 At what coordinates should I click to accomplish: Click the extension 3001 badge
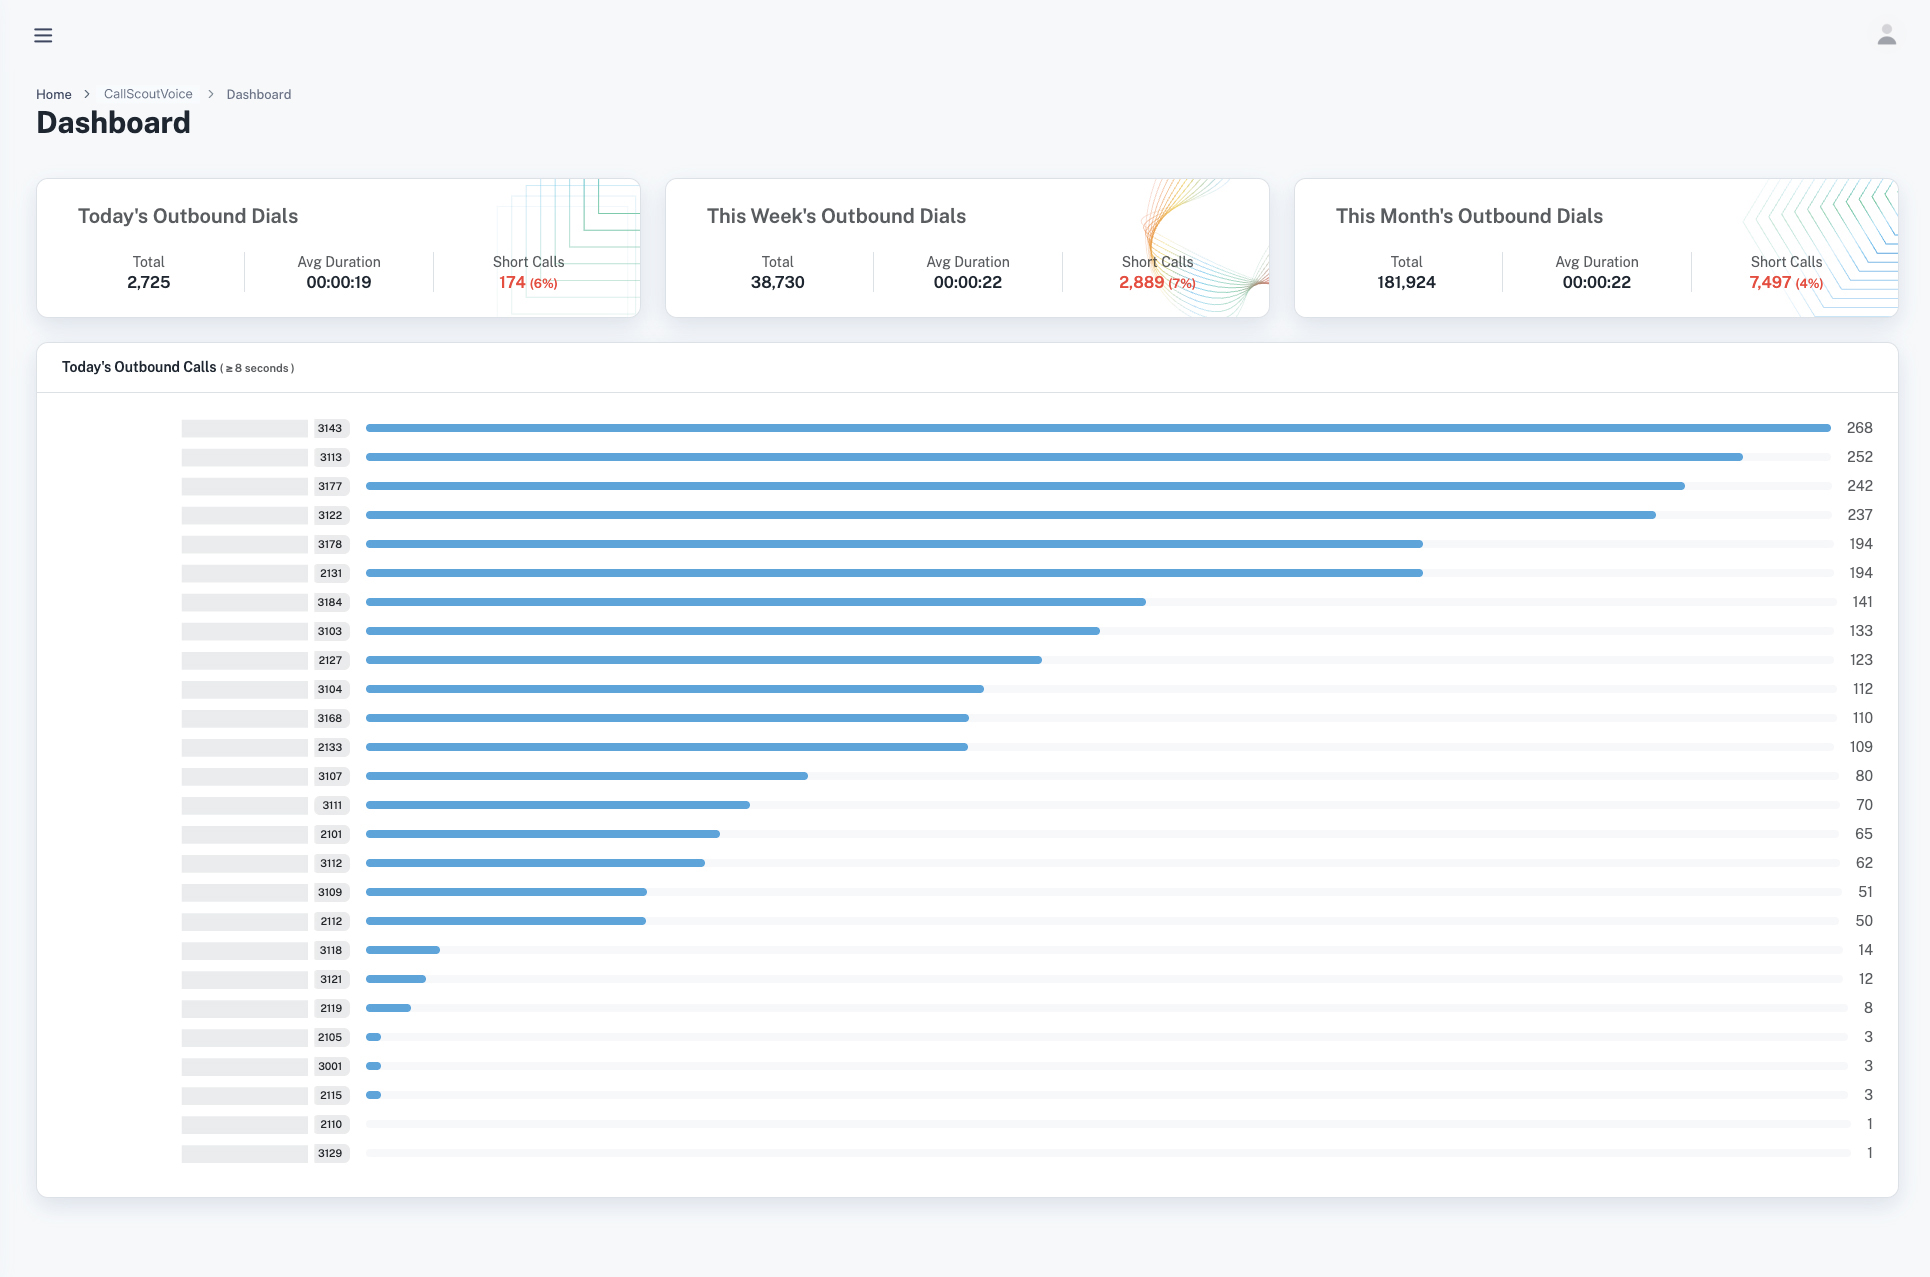(330, 1066)
